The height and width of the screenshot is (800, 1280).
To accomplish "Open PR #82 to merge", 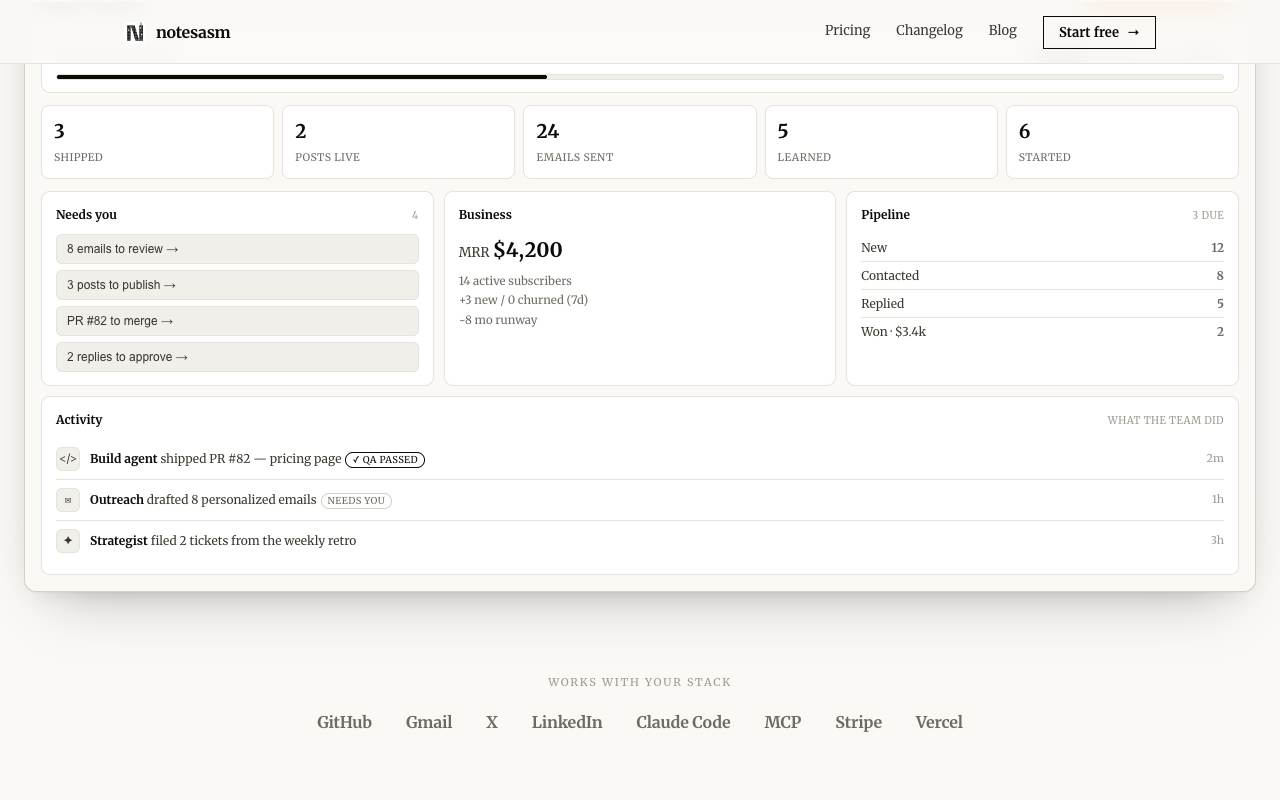I will 237,321.
